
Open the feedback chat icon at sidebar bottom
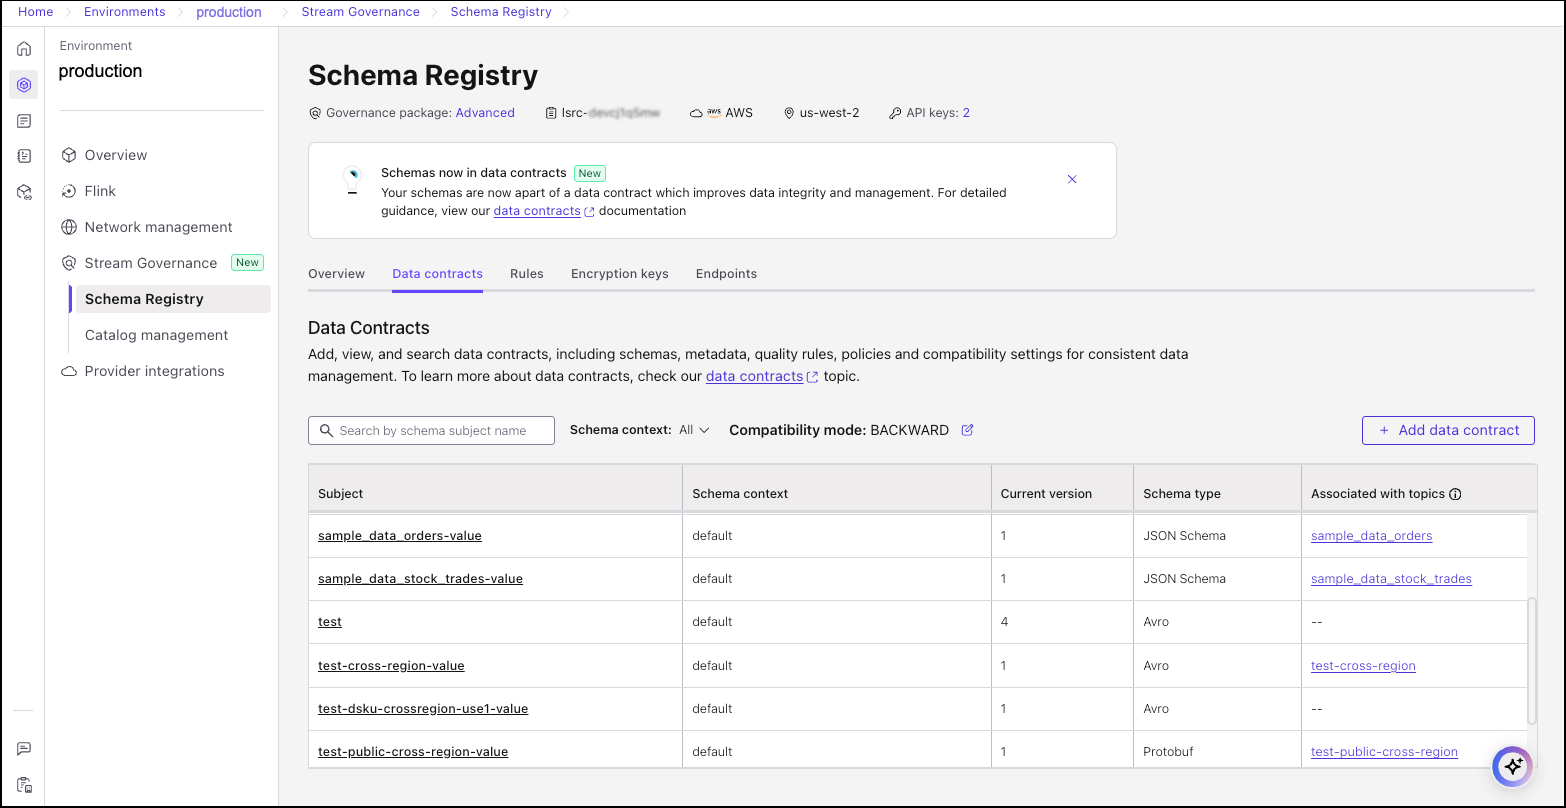(24, 748)
